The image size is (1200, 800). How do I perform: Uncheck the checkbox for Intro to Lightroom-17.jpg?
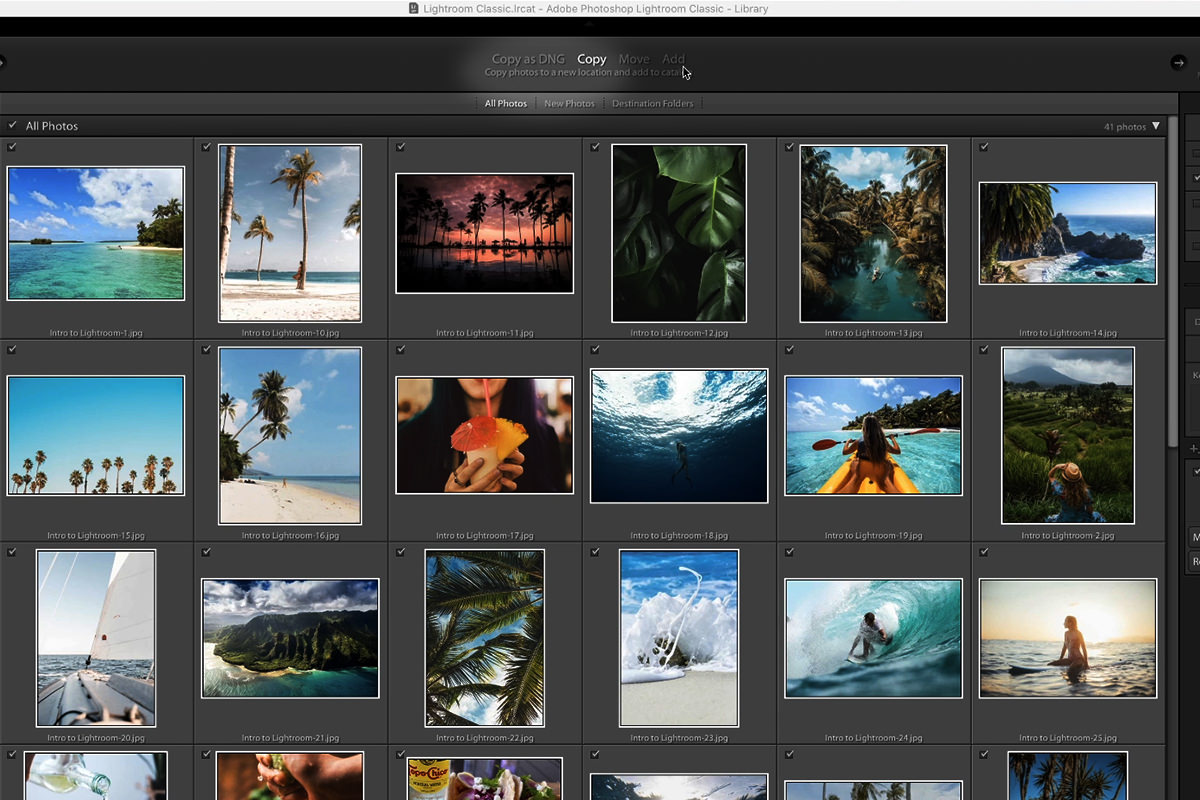(400, 349)
